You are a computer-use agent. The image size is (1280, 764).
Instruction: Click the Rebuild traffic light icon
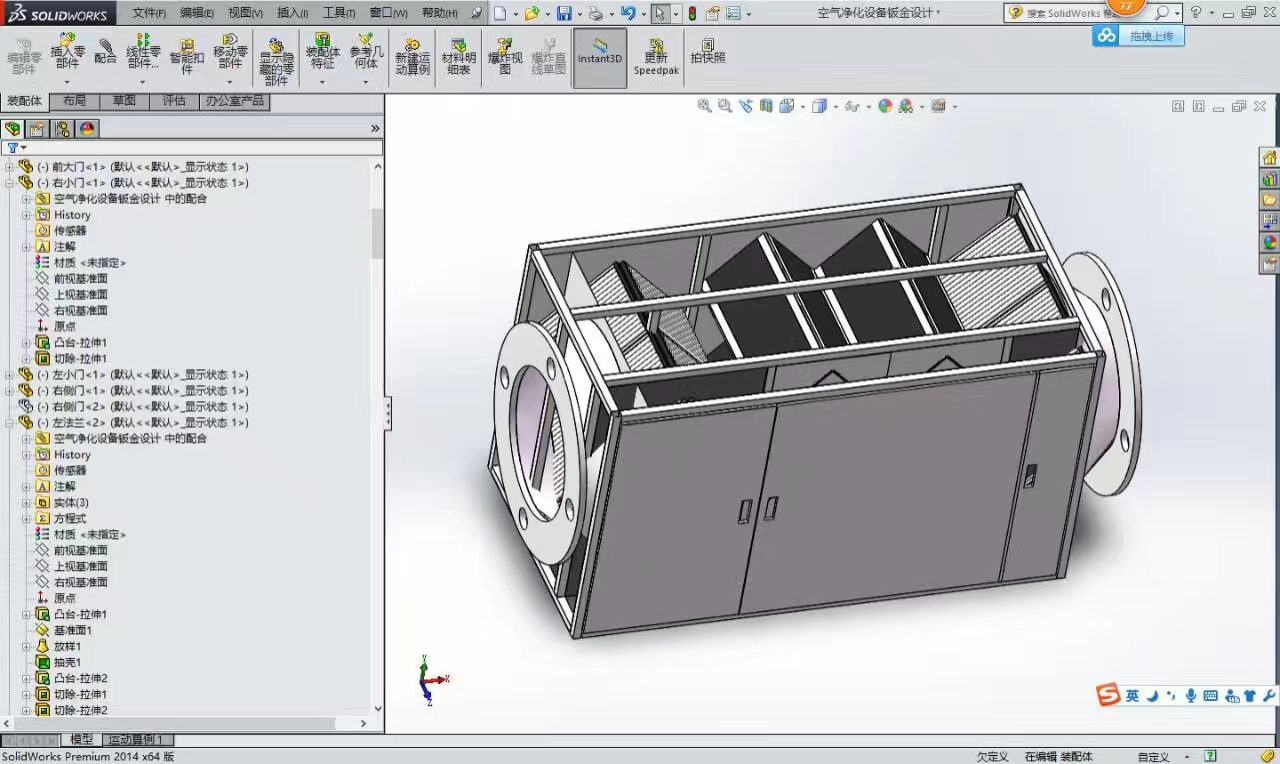(692, 13)
